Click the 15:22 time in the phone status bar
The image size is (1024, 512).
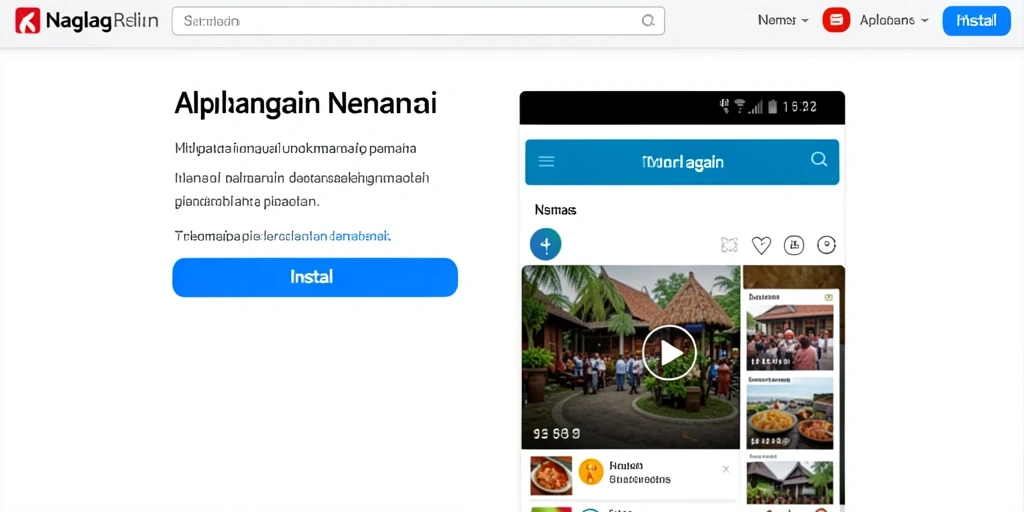pos(799,106)
